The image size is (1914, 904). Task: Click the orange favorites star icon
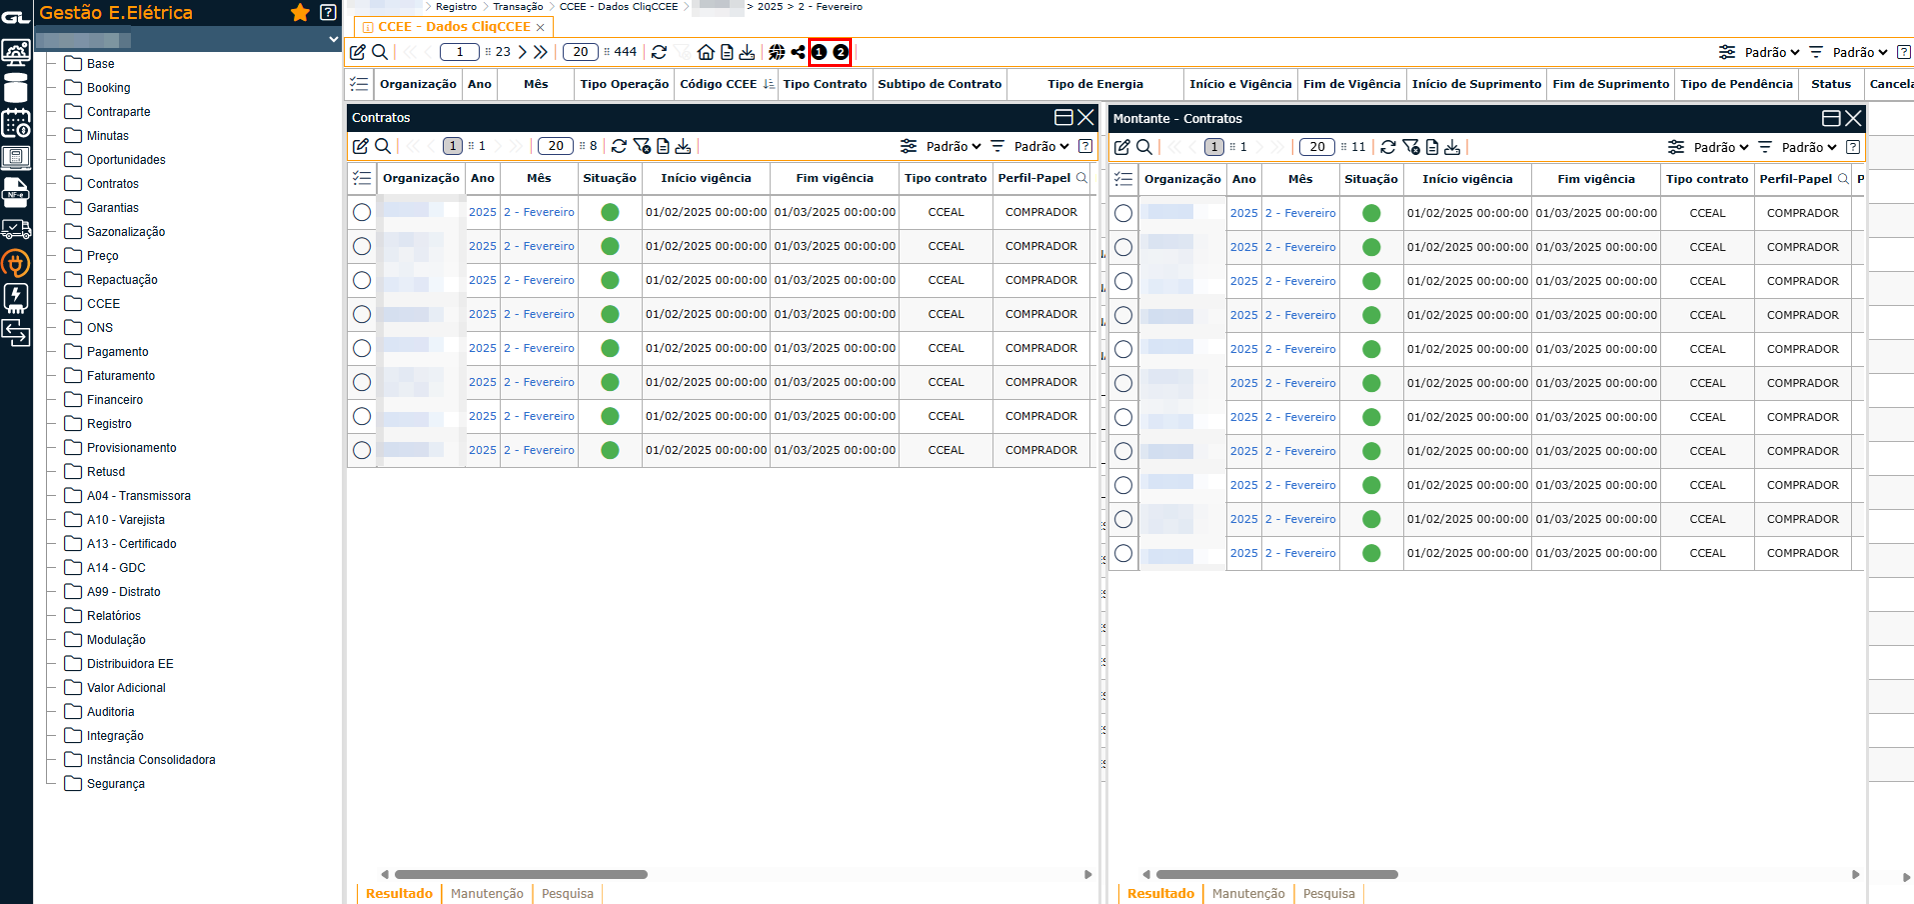299,12
